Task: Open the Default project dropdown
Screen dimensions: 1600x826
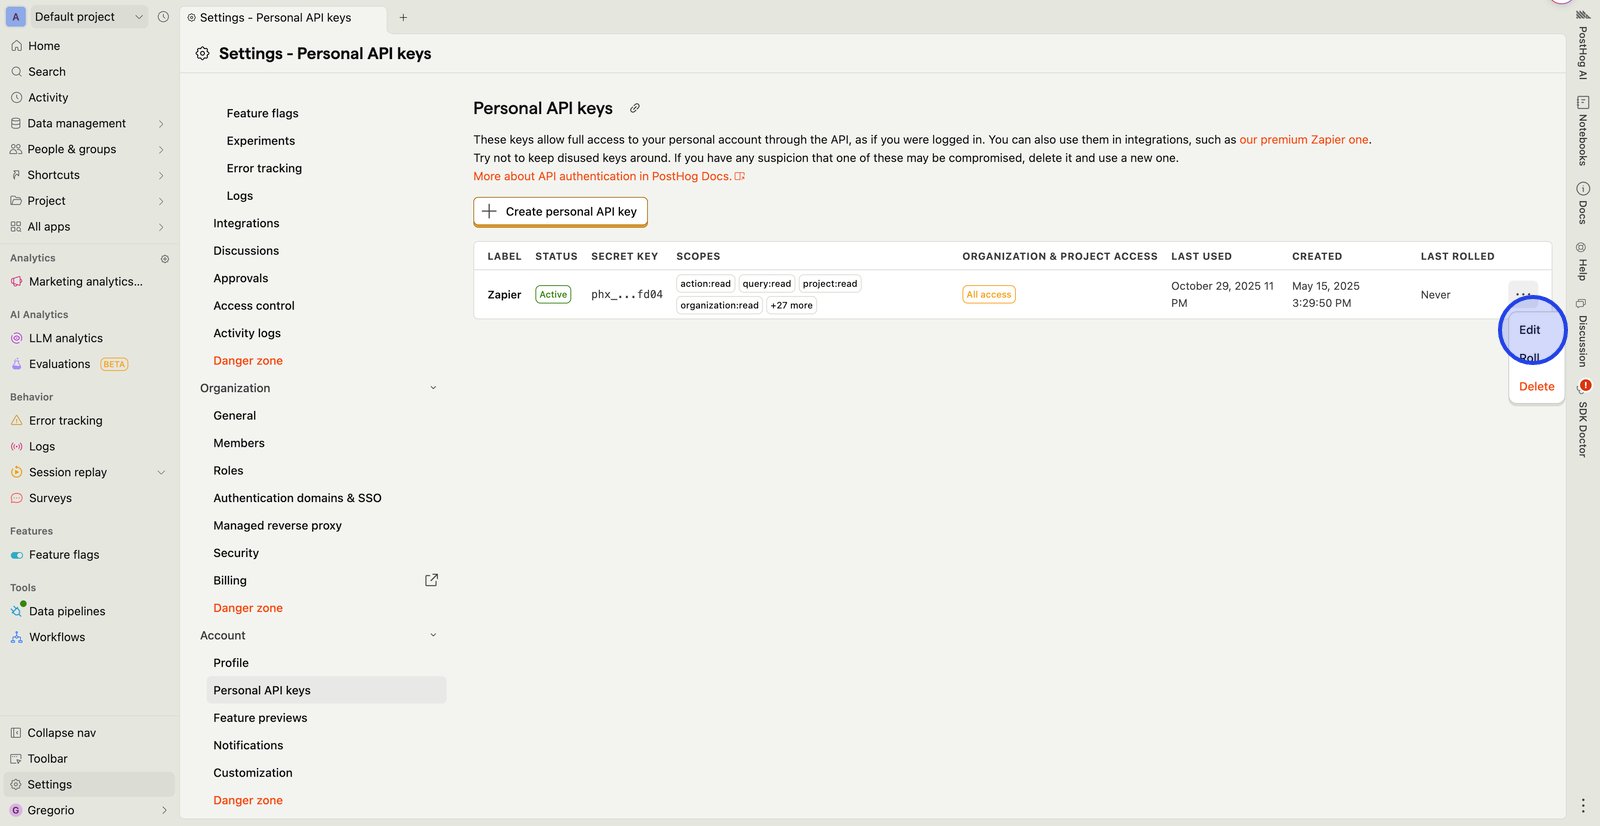Action: [x=76, y=17]
